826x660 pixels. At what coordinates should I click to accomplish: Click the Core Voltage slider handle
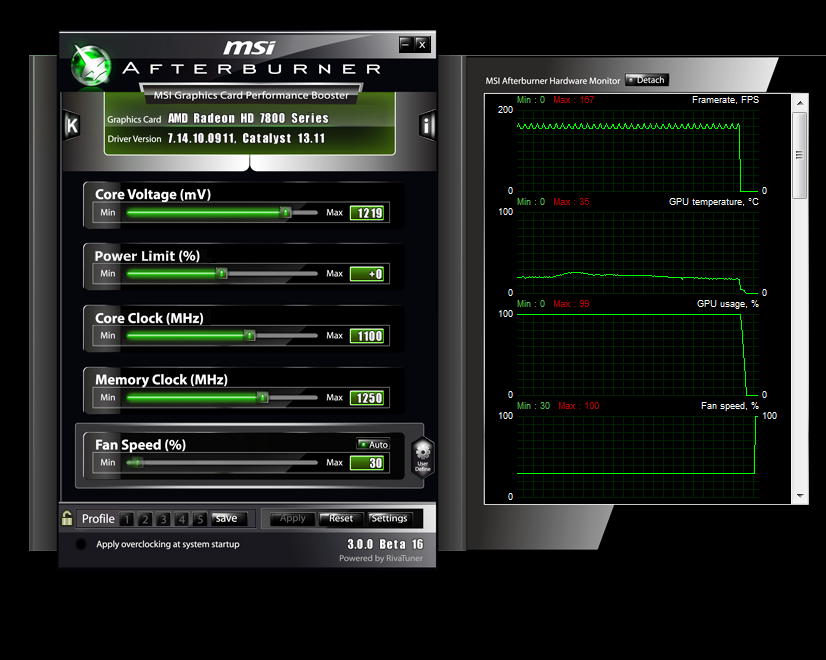coord(286,212)
